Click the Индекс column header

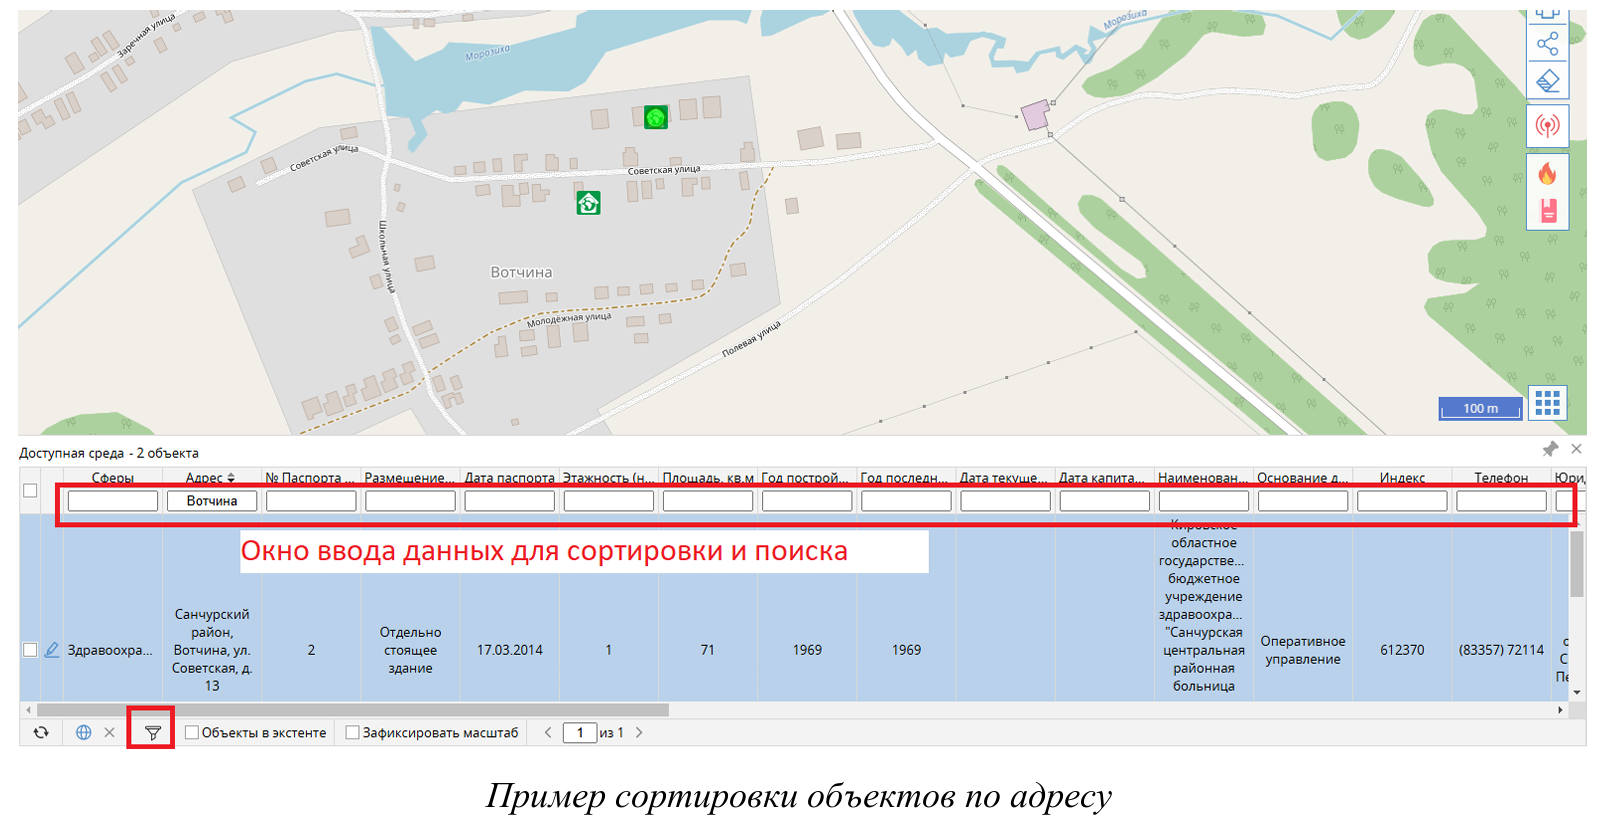(1402, 478)
